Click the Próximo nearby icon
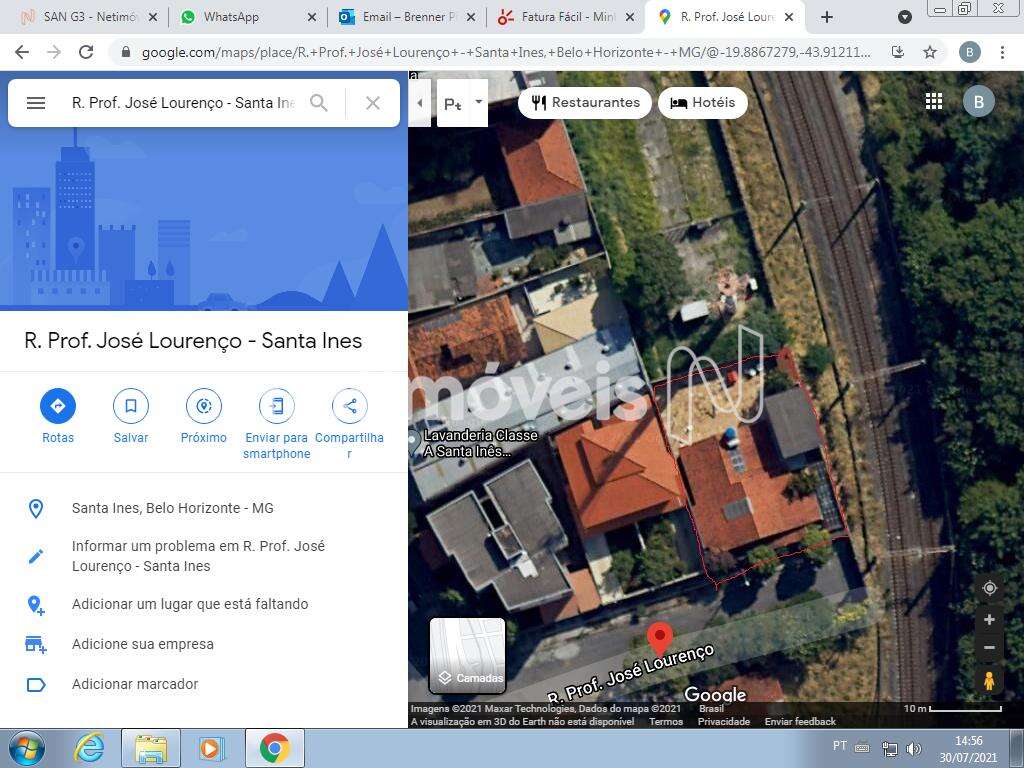Image resolution: width=1024 pixels, height=768 pixels. coord(204,406)
